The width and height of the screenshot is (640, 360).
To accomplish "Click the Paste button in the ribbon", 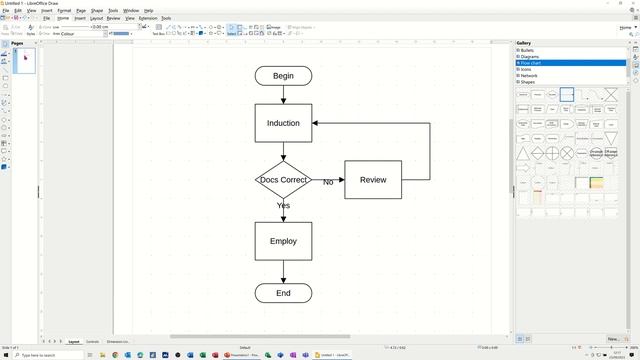I will coord(5,31).
